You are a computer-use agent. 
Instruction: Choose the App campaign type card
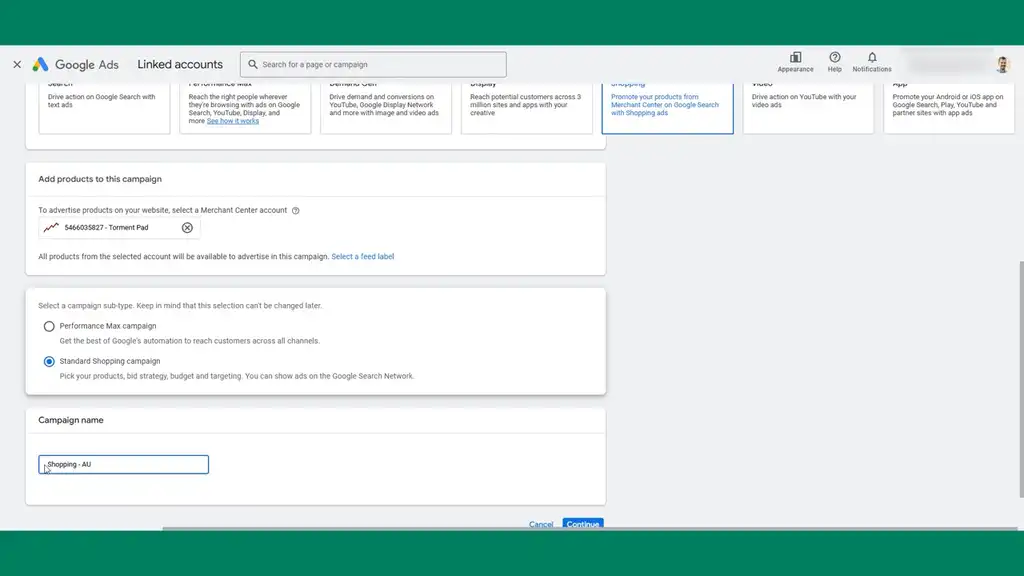pyautogui.click(x=948, y=108)
